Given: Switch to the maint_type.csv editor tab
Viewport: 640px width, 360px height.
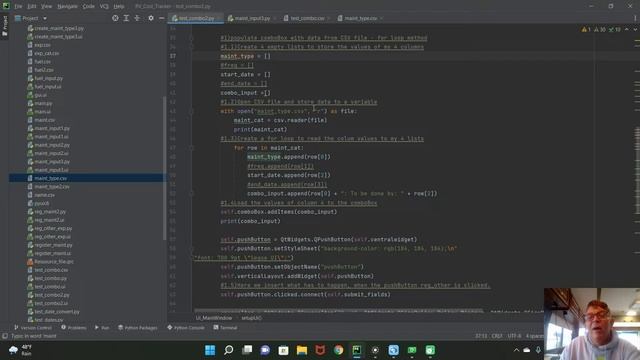Looking at the screenshot, I should 360,18.
